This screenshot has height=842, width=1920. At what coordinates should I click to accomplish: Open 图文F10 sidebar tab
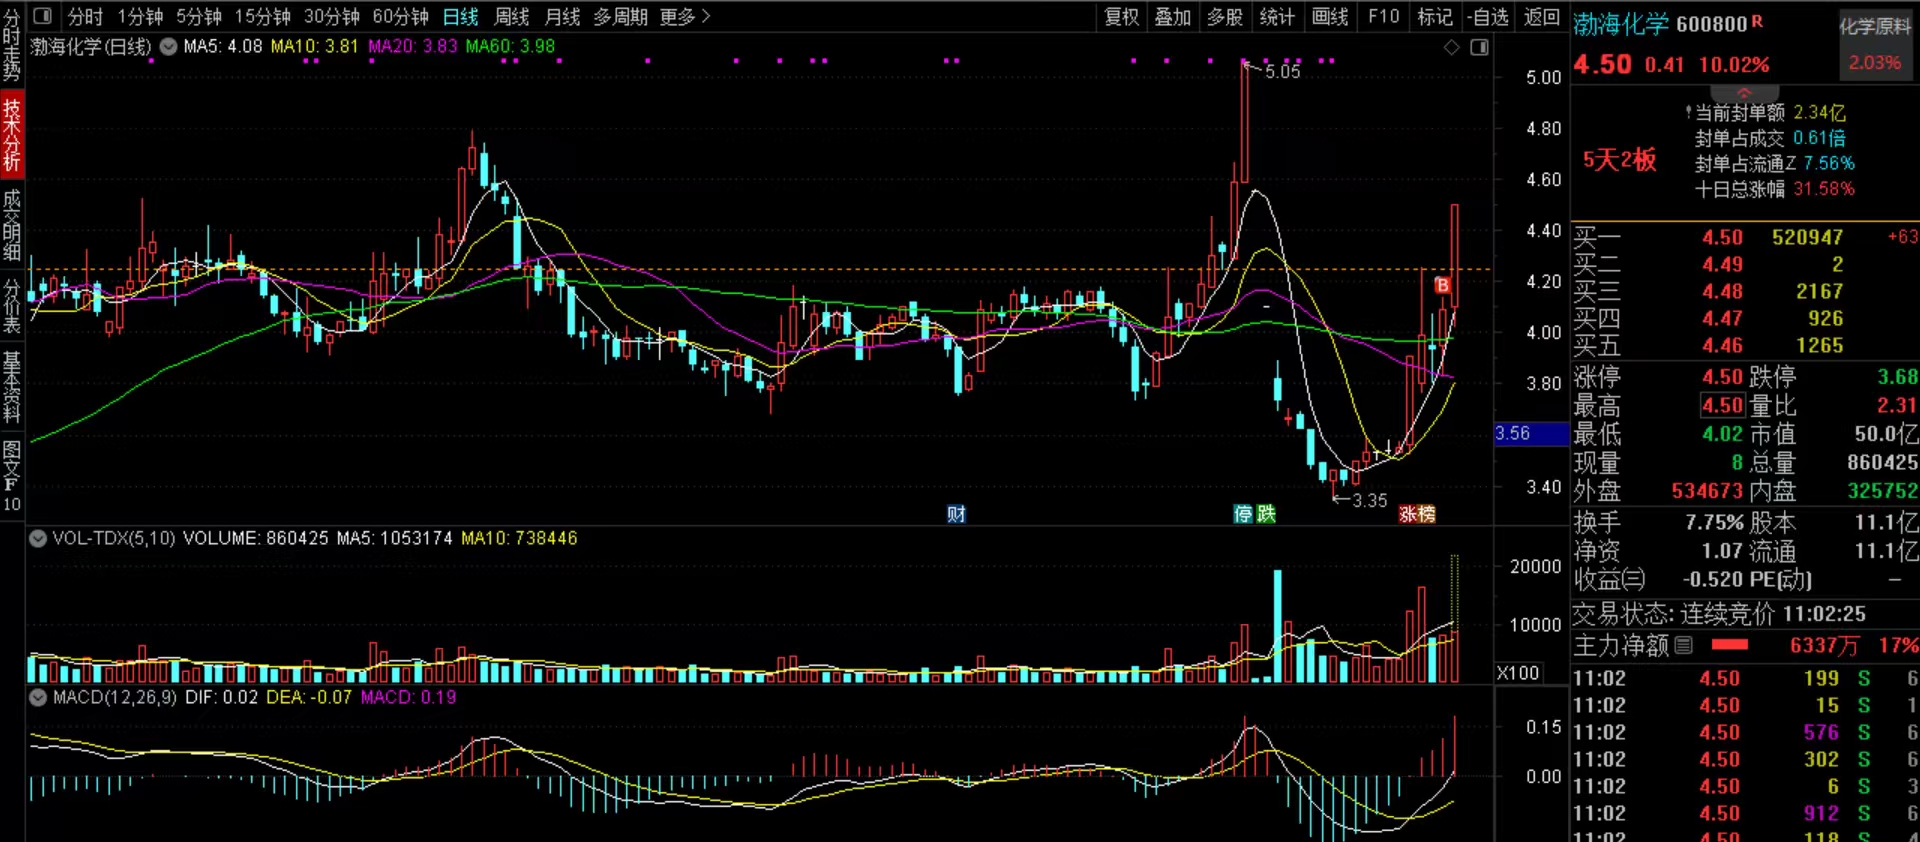tap(12, 476)
